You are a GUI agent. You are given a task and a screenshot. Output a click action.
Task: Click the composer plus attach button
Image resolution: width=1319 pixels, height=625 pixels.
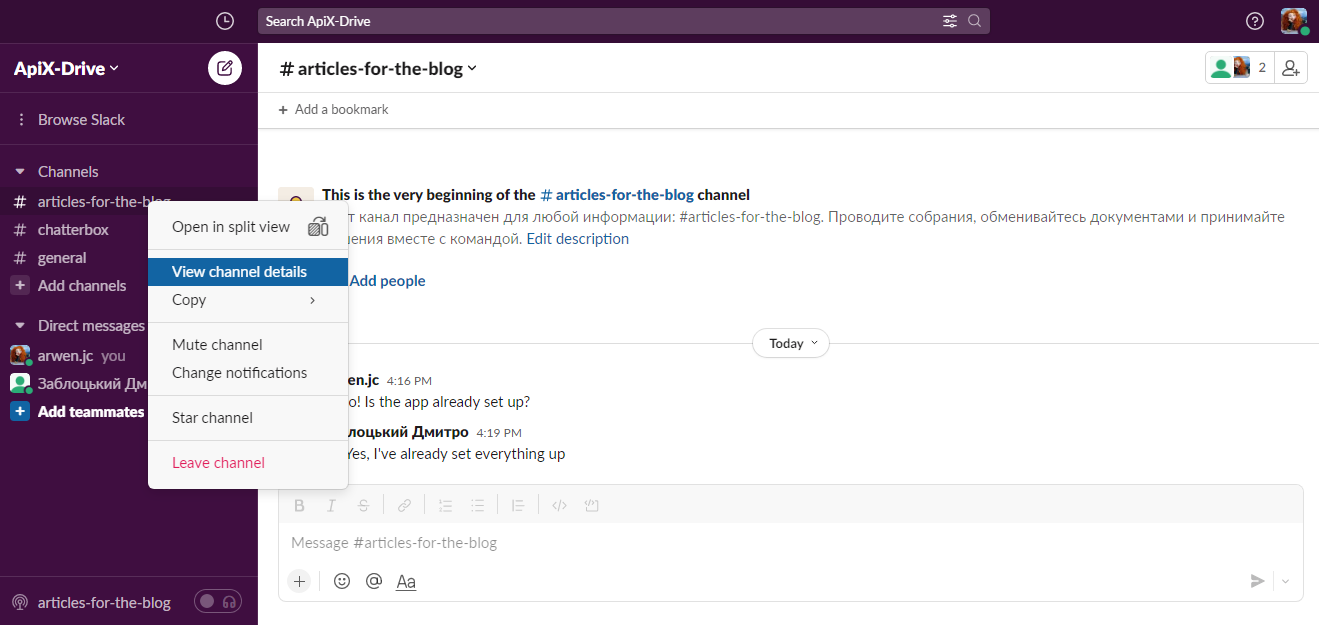click(x=299, y=581)
